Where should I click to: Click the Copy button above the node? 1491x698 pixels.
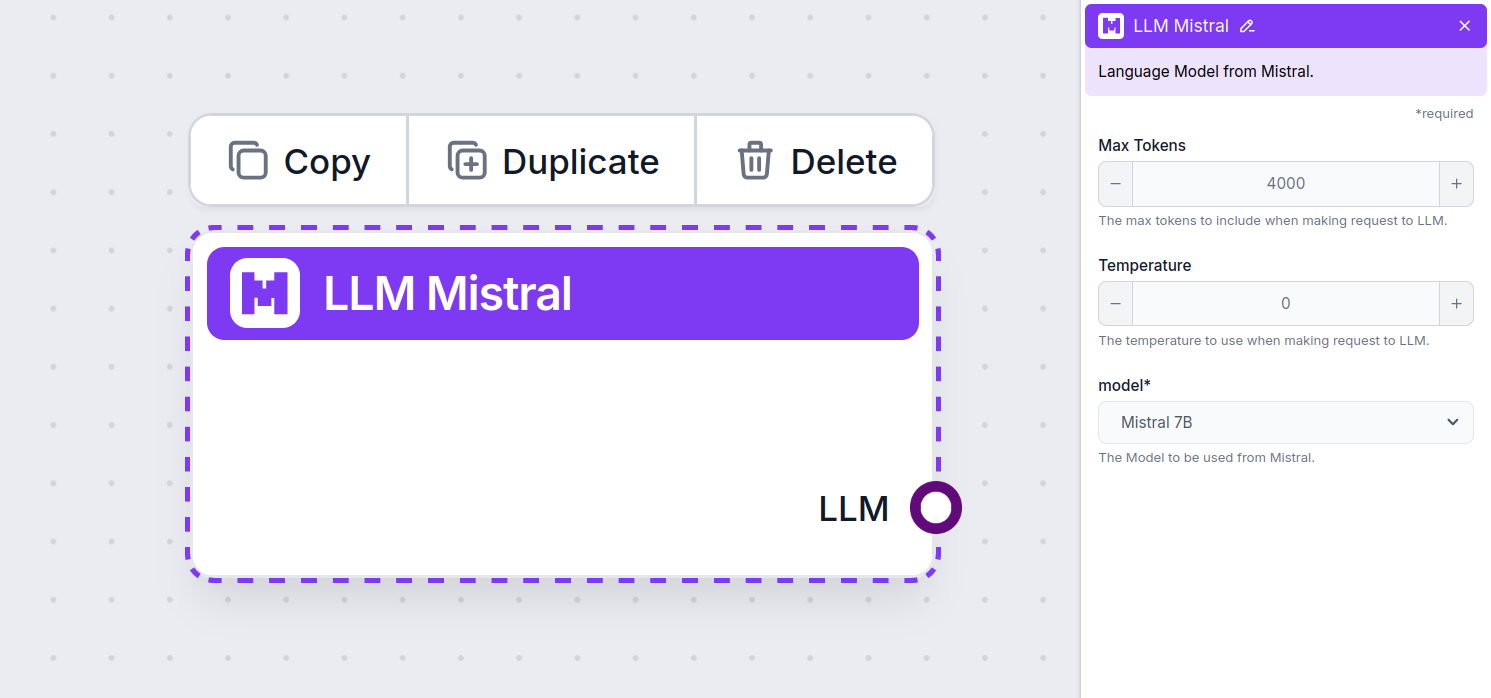click(x=299, y=161)
